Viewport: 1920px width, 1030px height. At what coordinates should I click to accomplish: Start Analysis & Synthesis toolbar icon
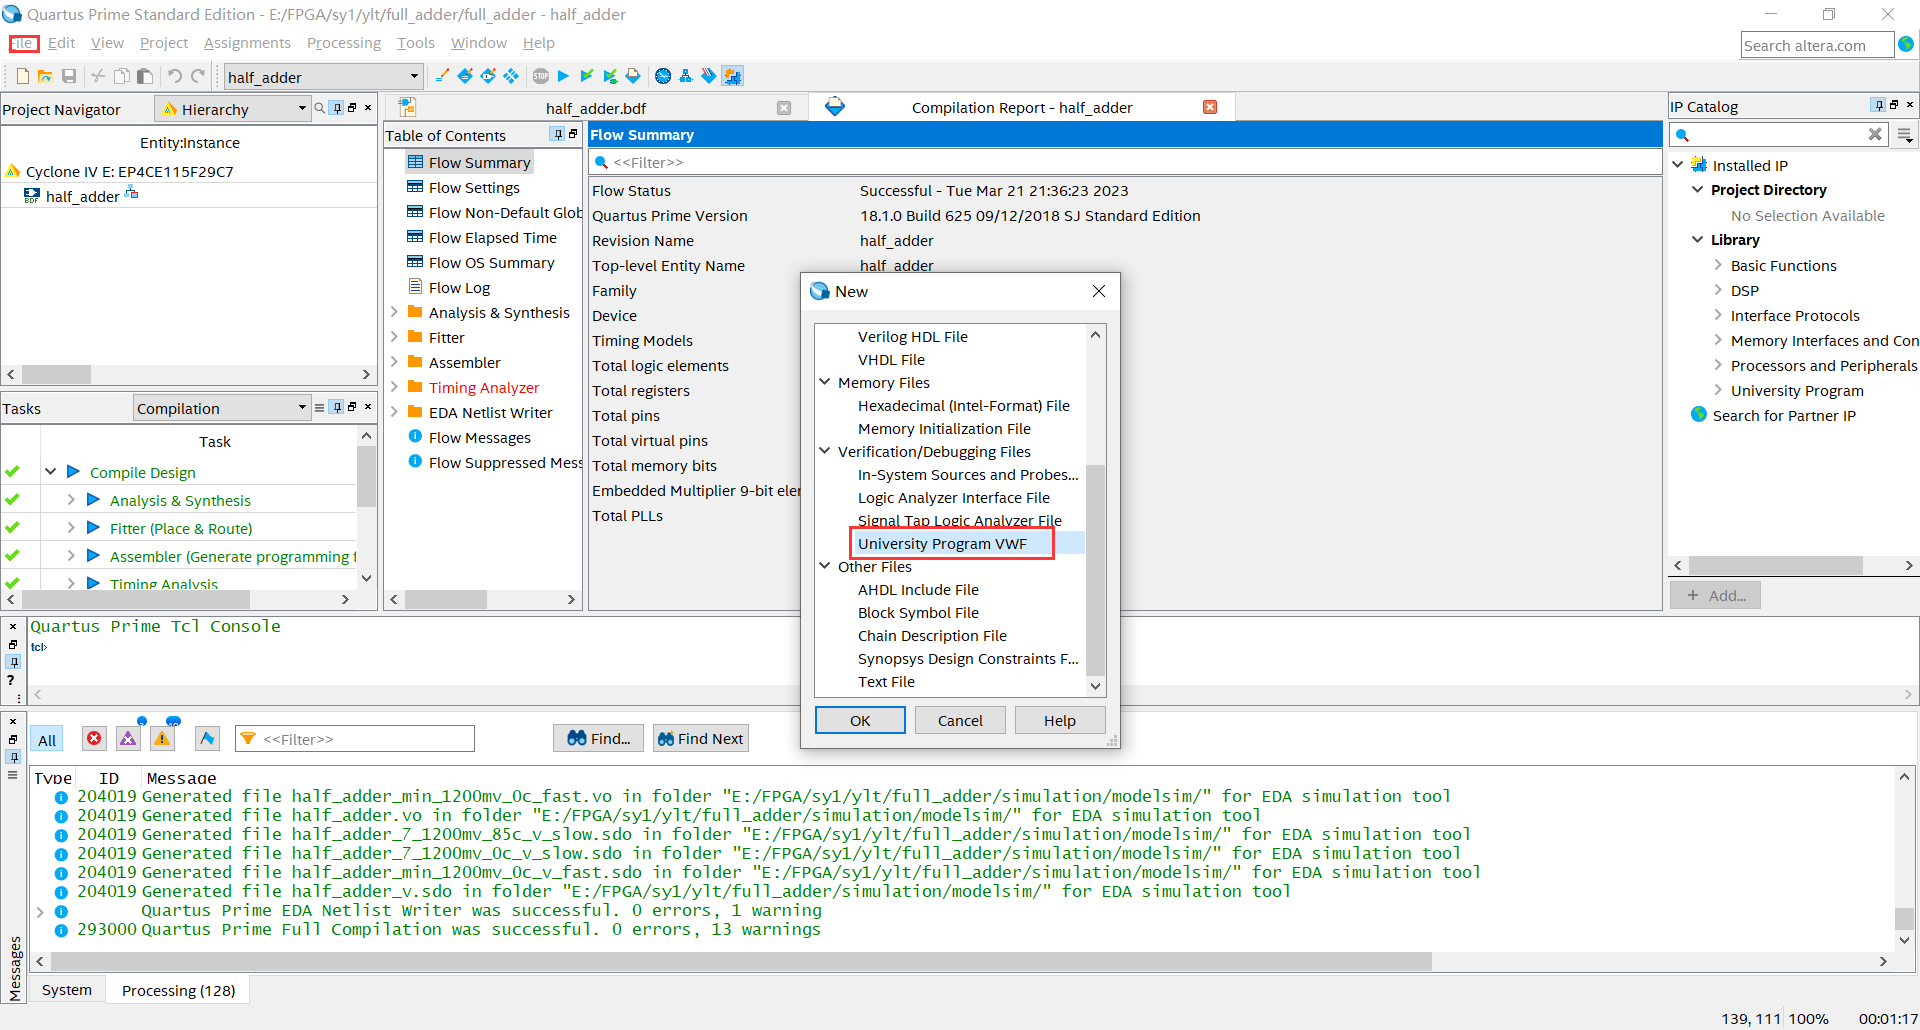587,76
